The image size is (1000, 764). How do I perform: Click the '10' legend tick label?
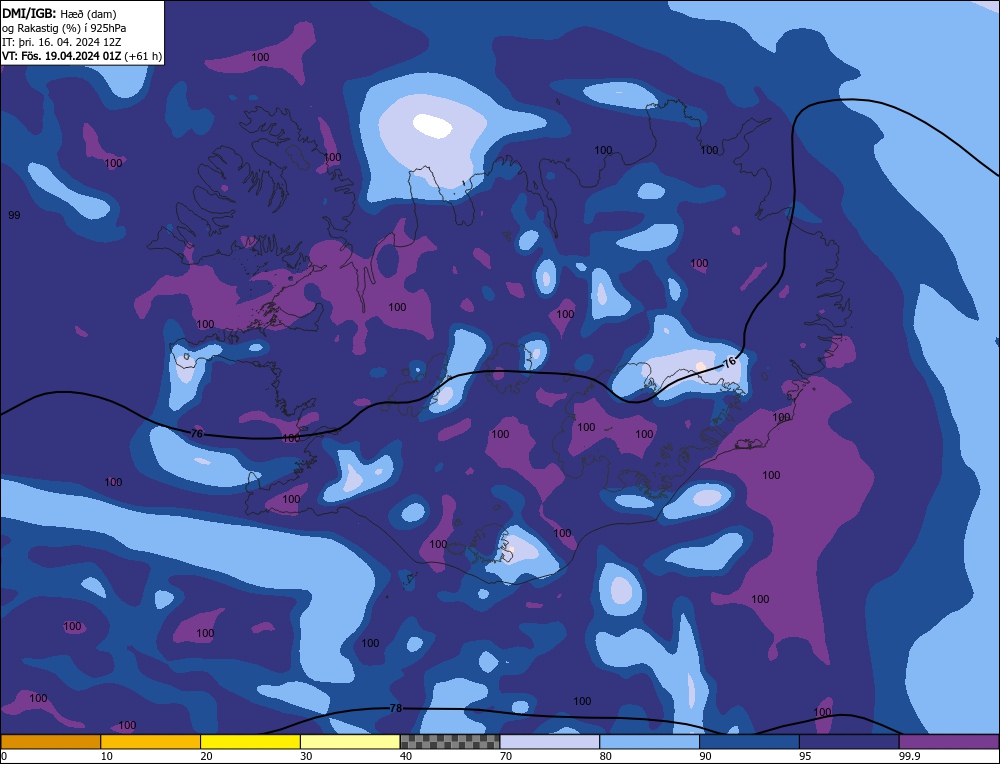[x=107, y=756]
